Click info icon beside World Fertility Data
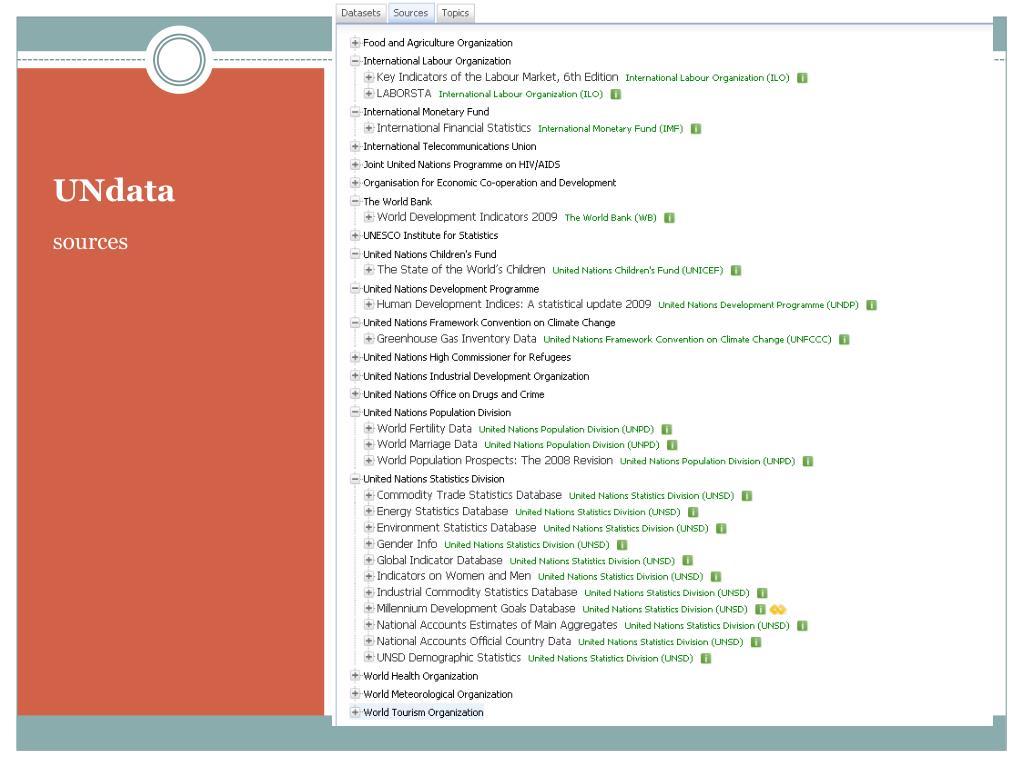 [x=666, y=429]
